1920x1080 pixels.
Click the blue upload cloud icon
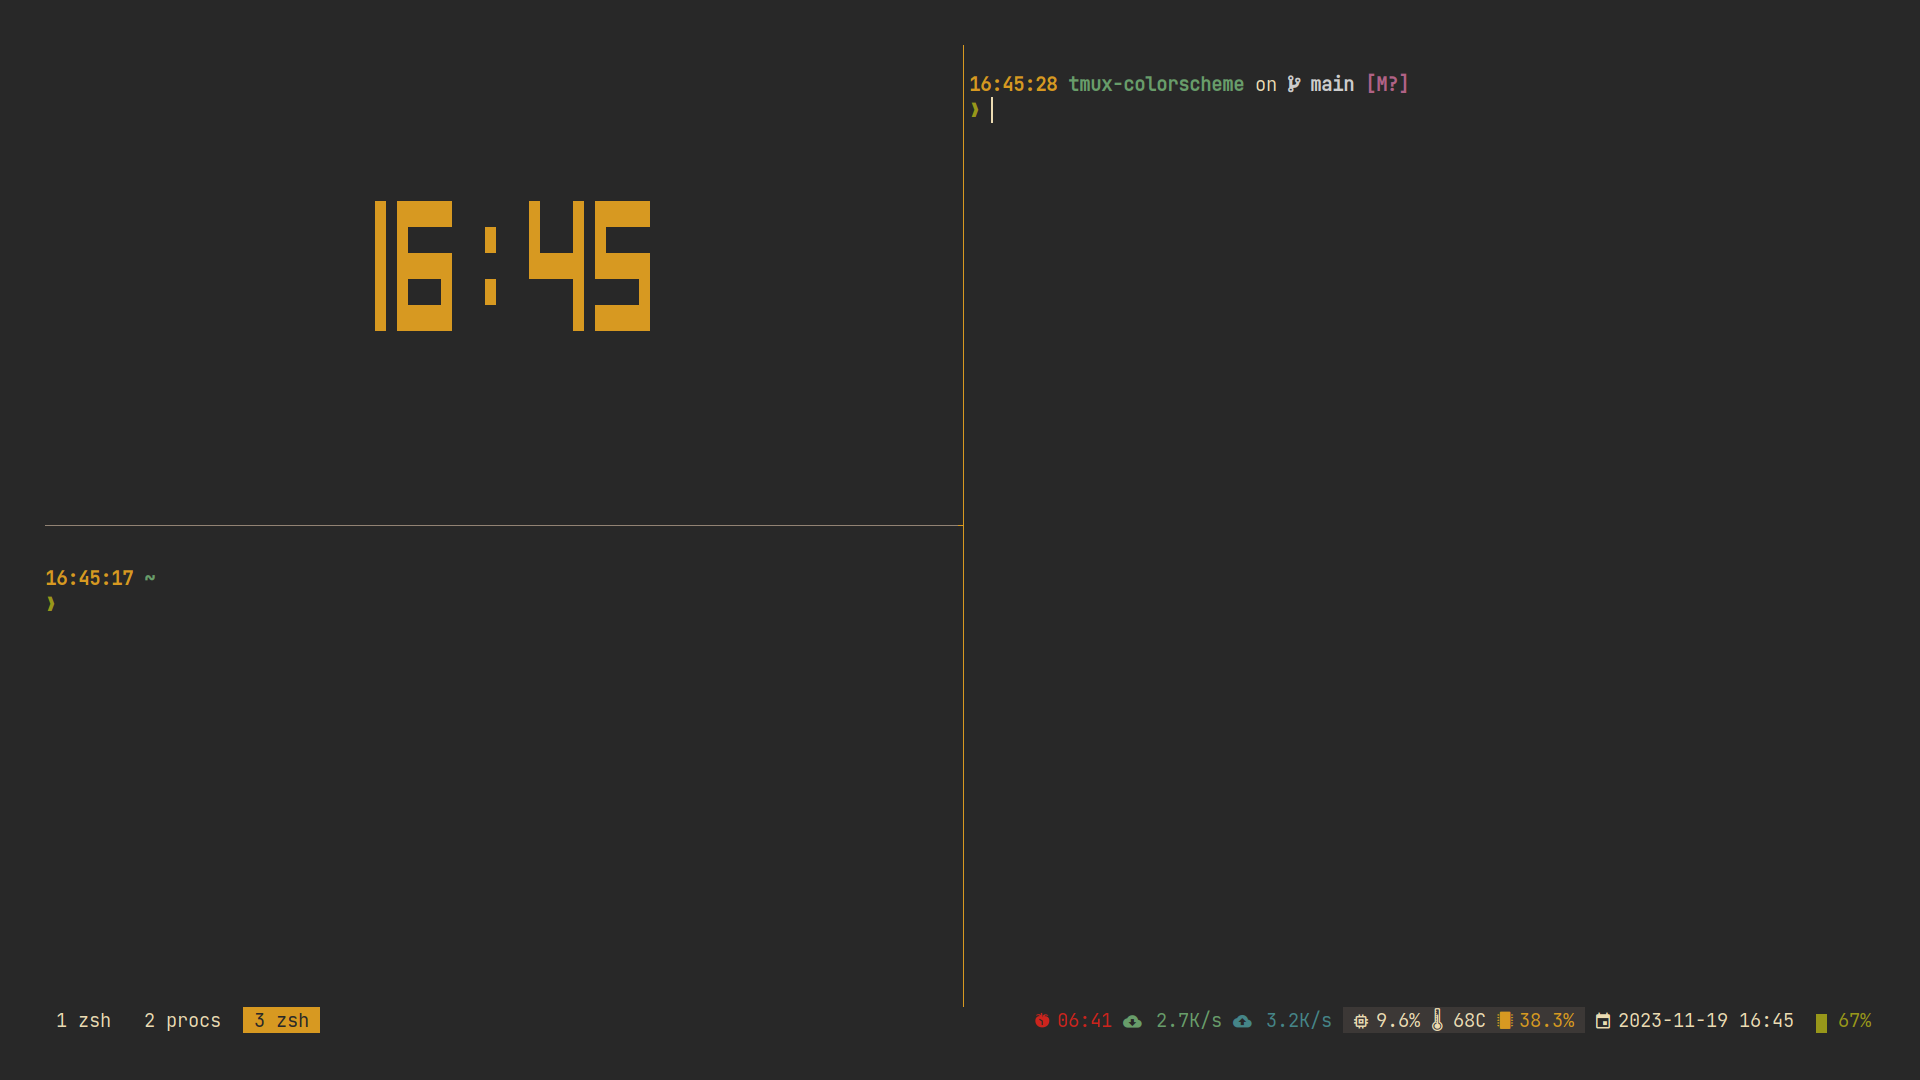[1242, 1021]
